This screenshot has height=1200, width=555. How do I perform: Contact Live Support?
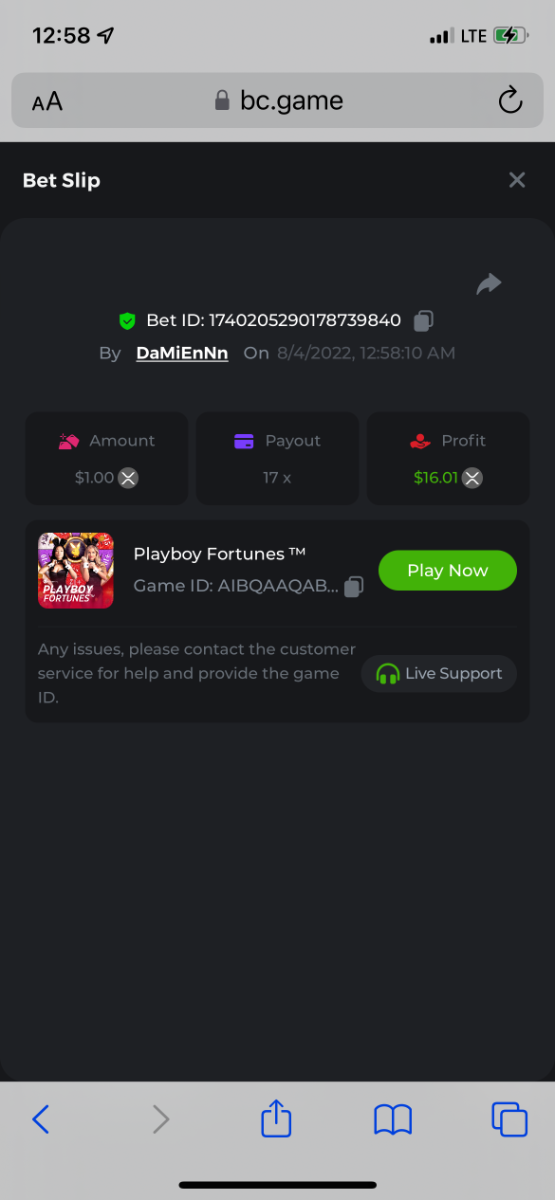pos(439,673)
